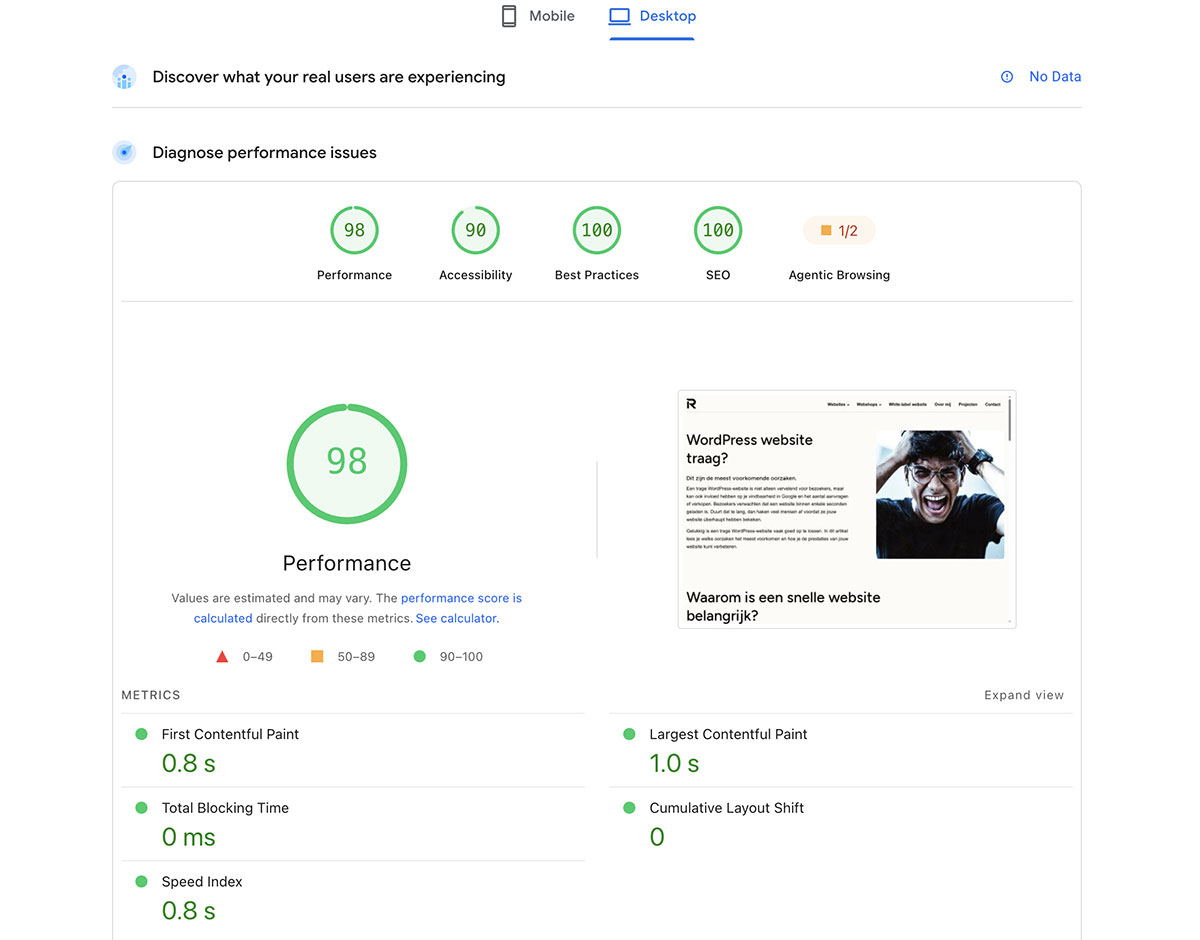1200x940 pixels.
Task: Click the Cumulative Layout Shift green status dot
Action: [x=629, y=808]
